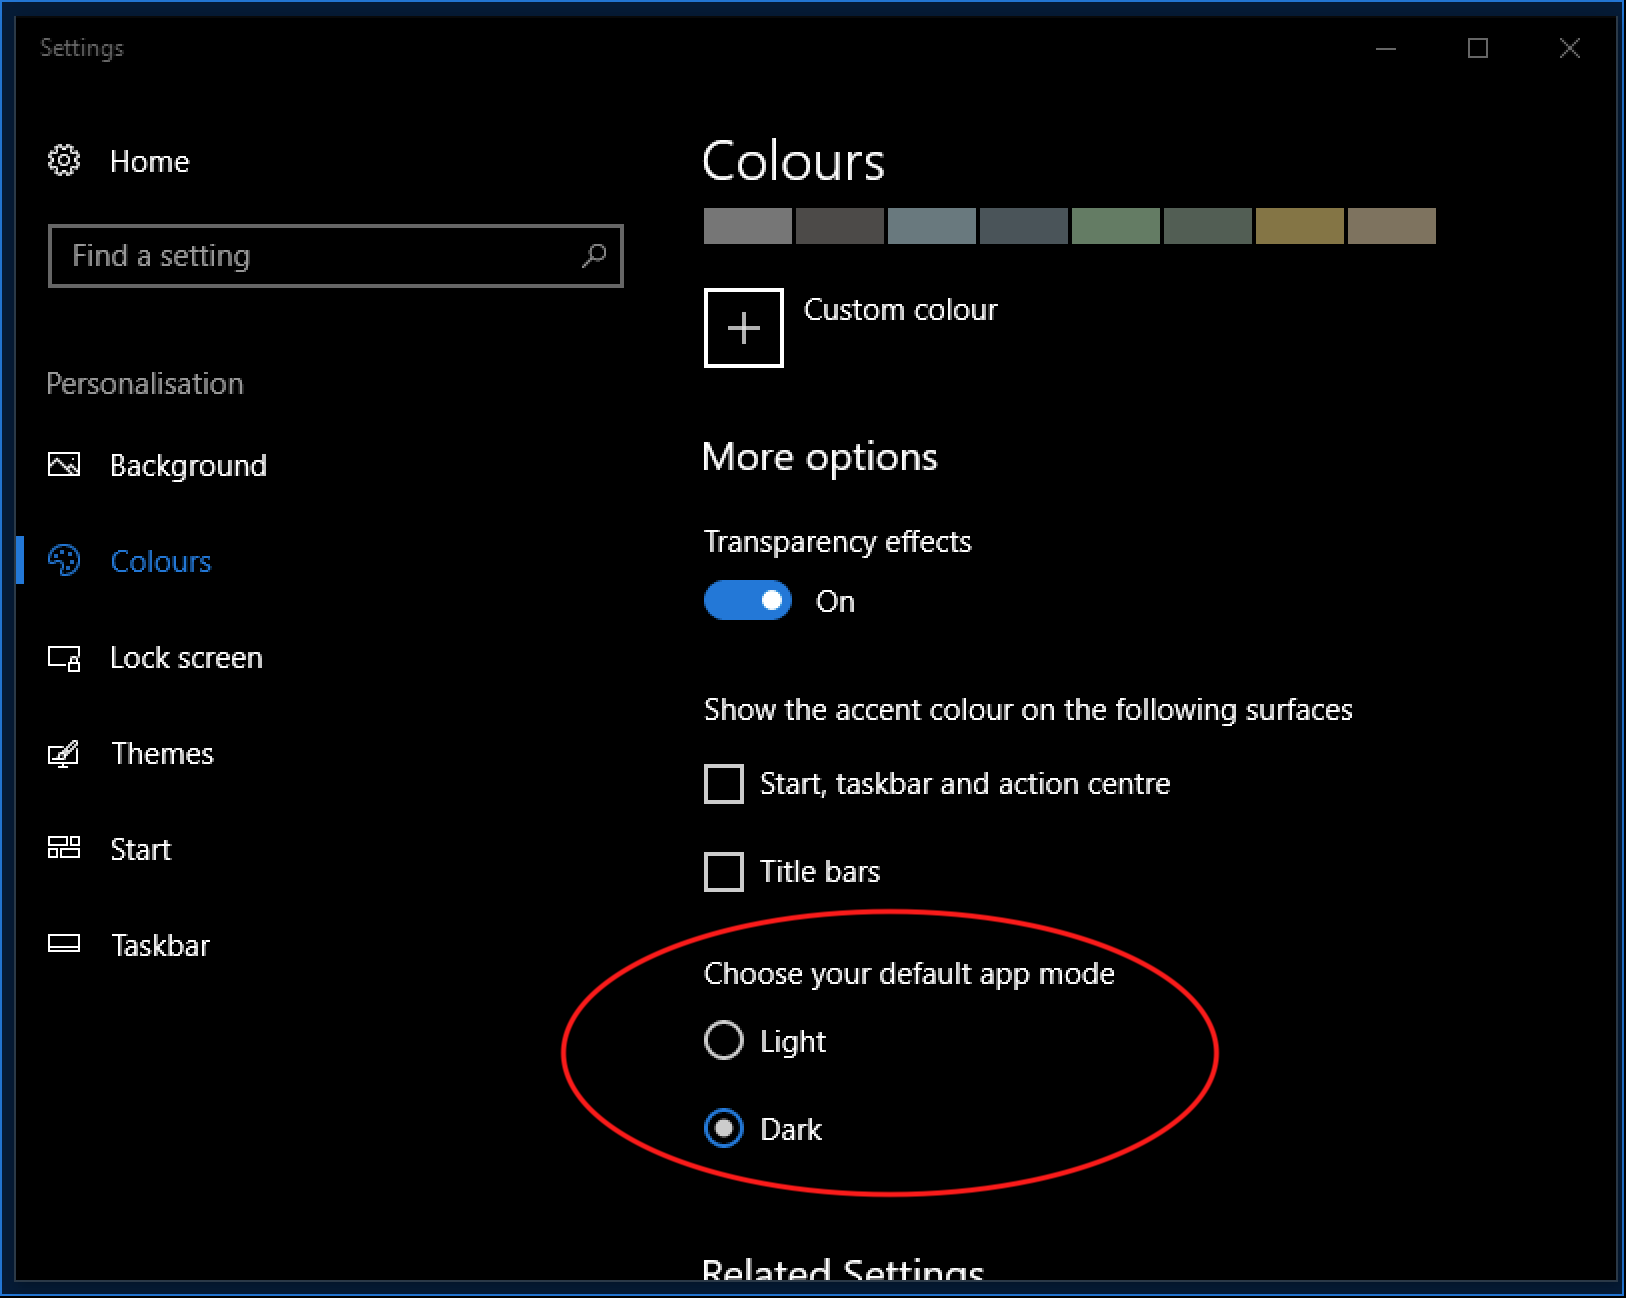
Task: Select the Dark app mode
Action: pyautogui.click(x=724, y=1129)
